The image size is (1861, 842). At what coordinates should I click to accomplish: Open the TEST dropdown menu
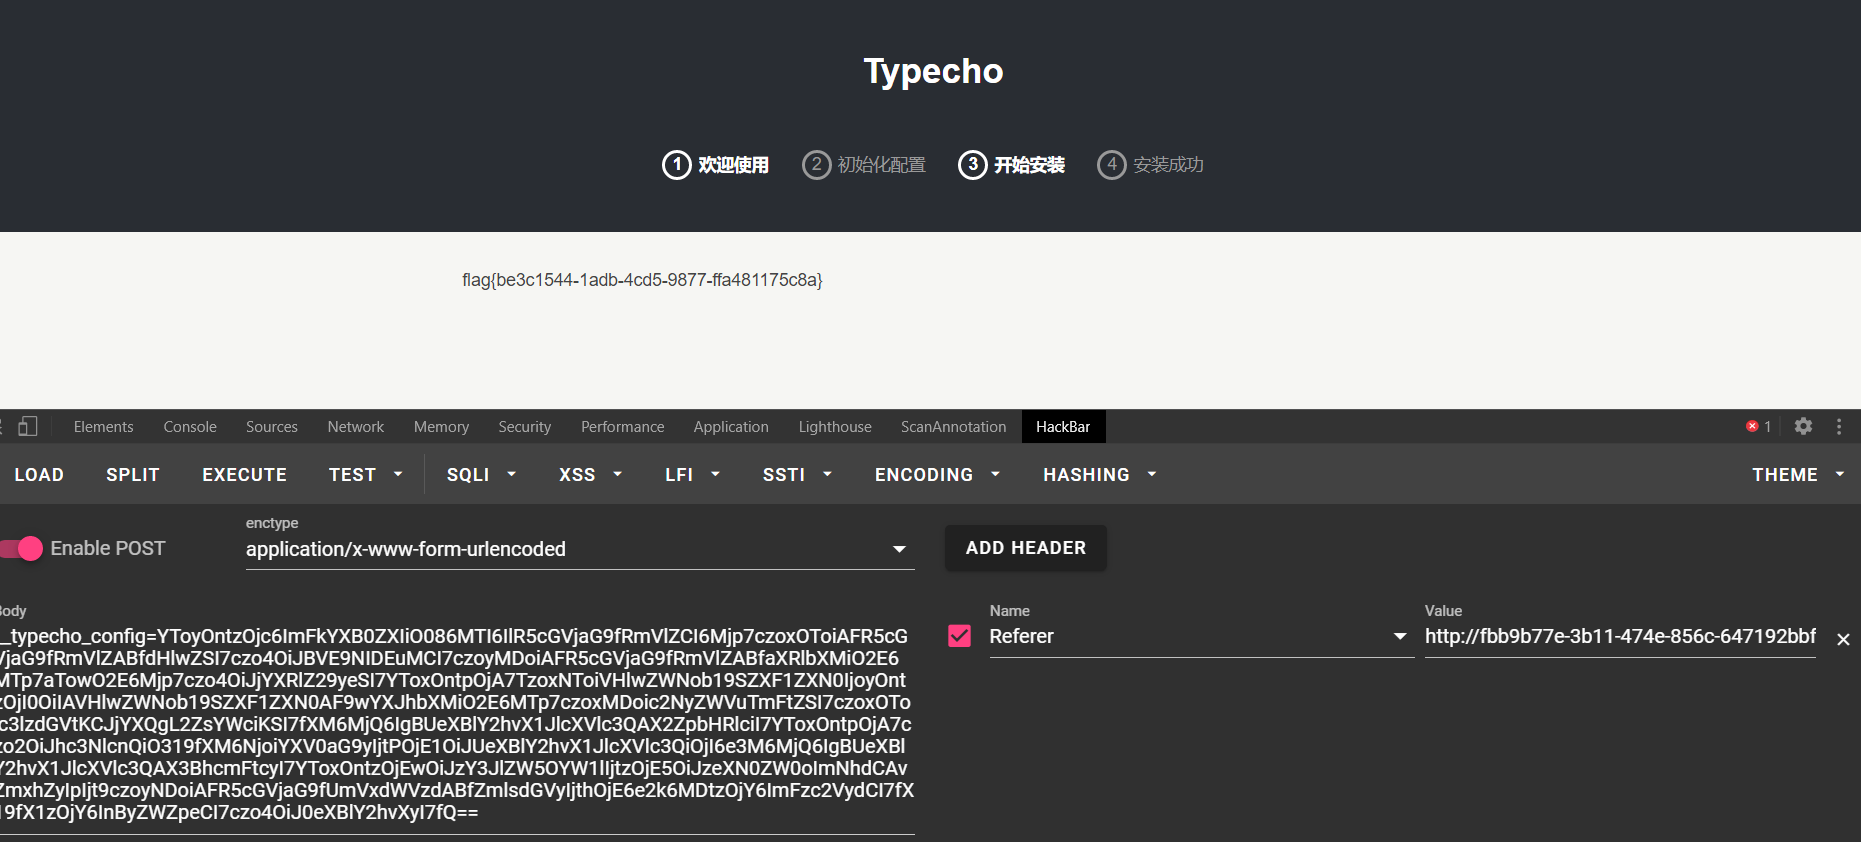click(366, 475)
